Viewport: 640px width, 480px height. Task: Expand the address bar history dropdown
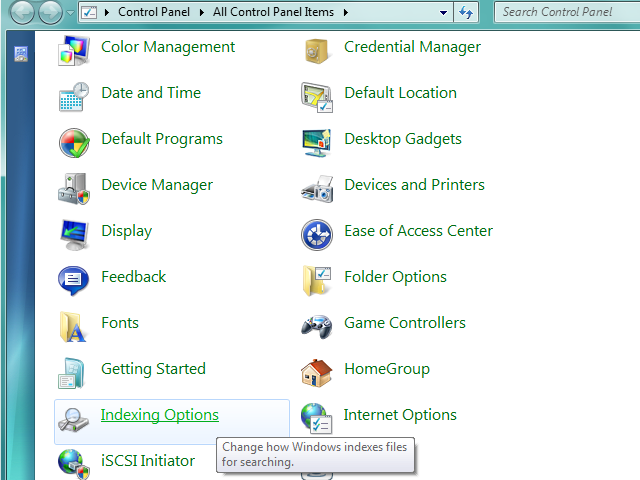click(443, 13)
